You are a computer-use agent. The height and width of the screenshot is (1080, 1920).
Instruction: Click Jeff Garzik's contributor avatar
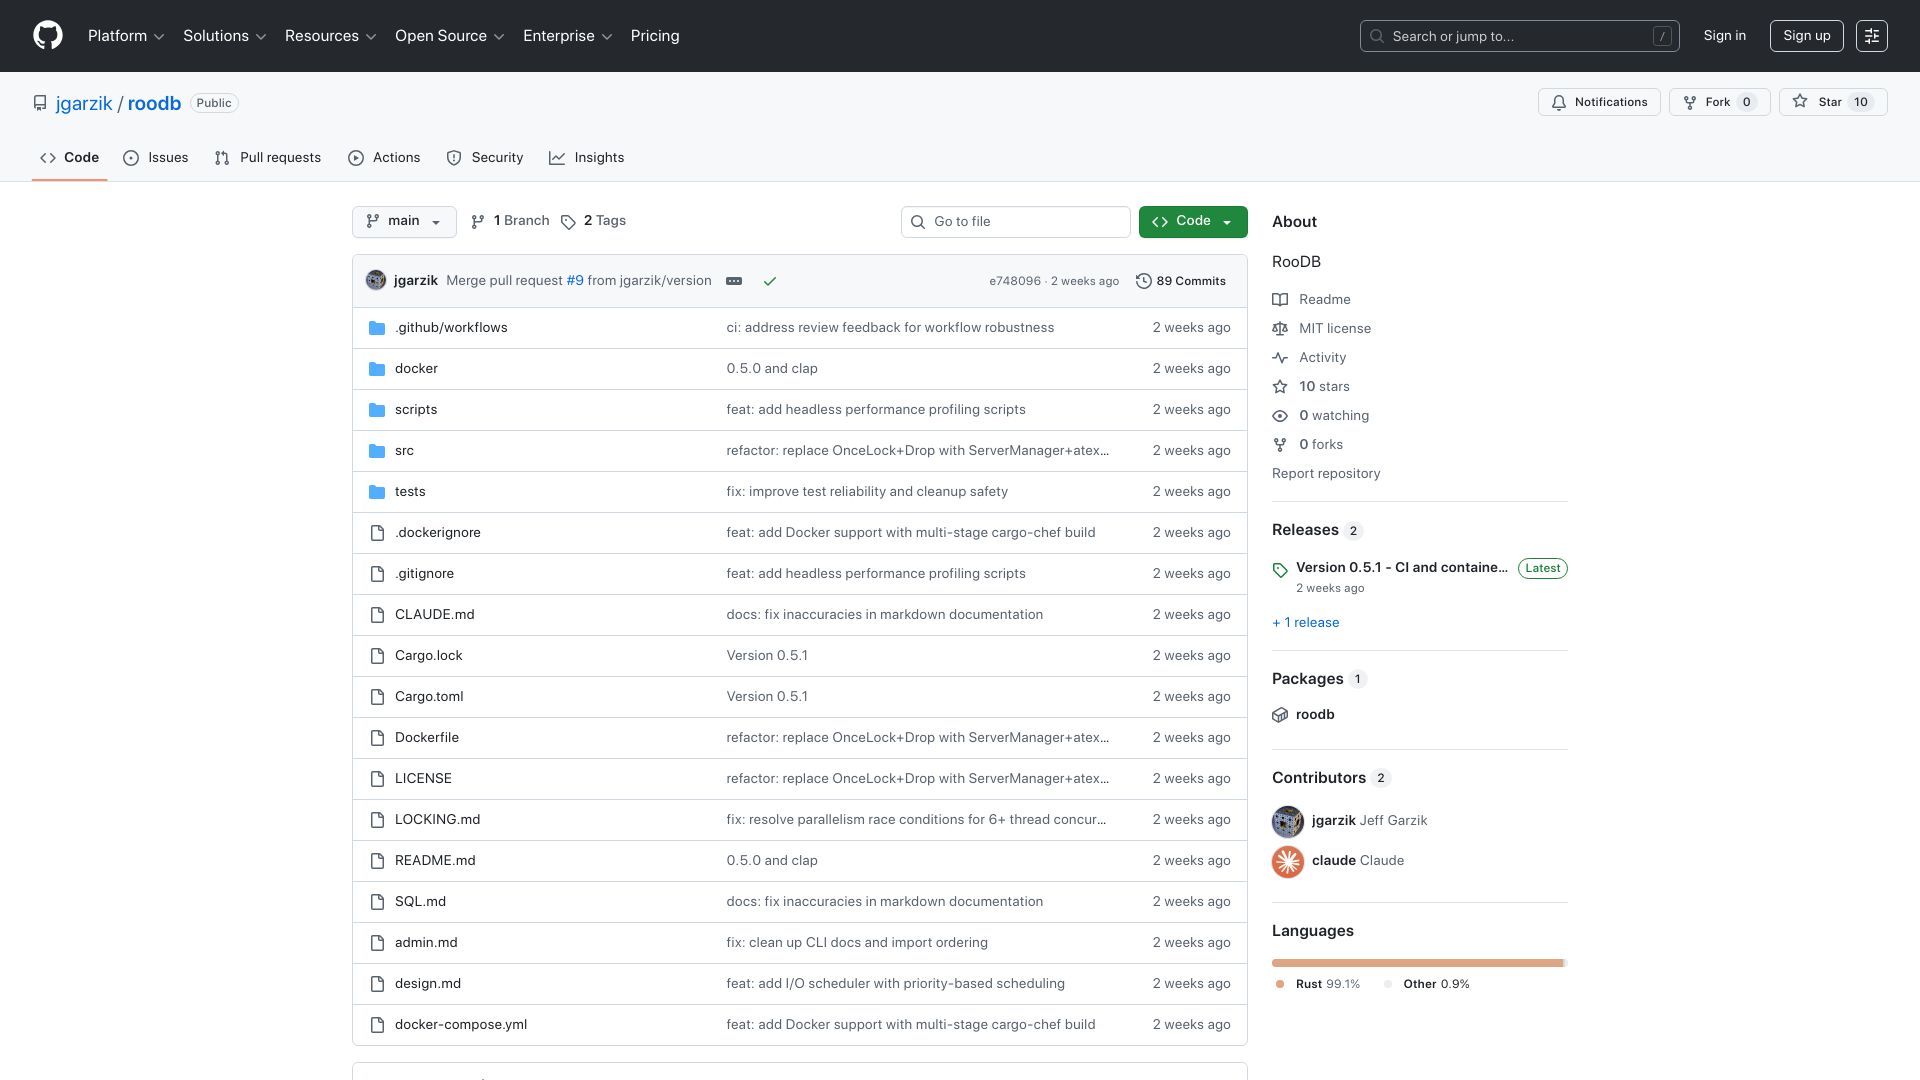[x=1288, y=821]
